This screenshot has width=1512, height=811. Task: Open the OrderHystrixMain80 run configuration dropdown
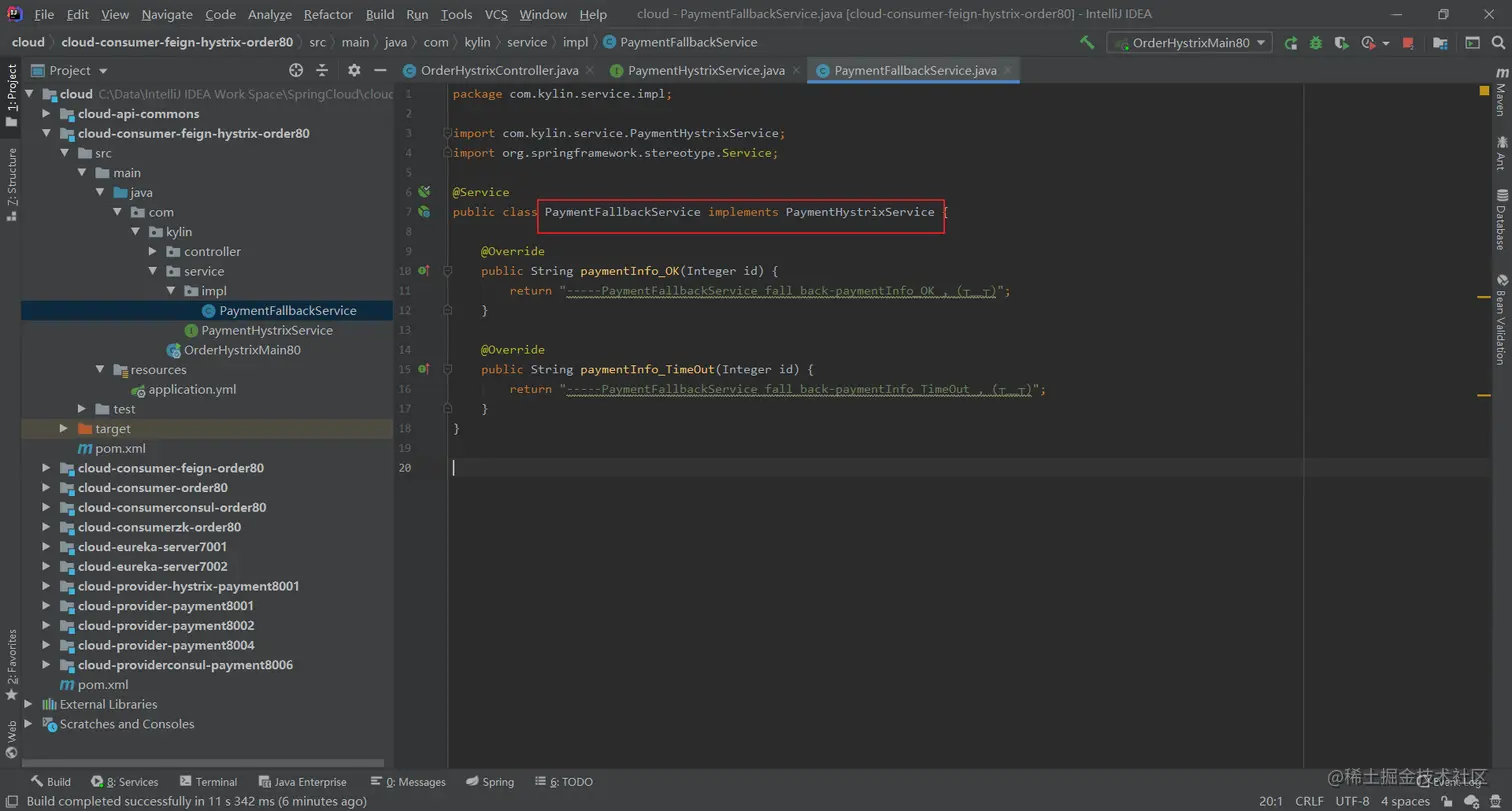tap(1189, 43)
